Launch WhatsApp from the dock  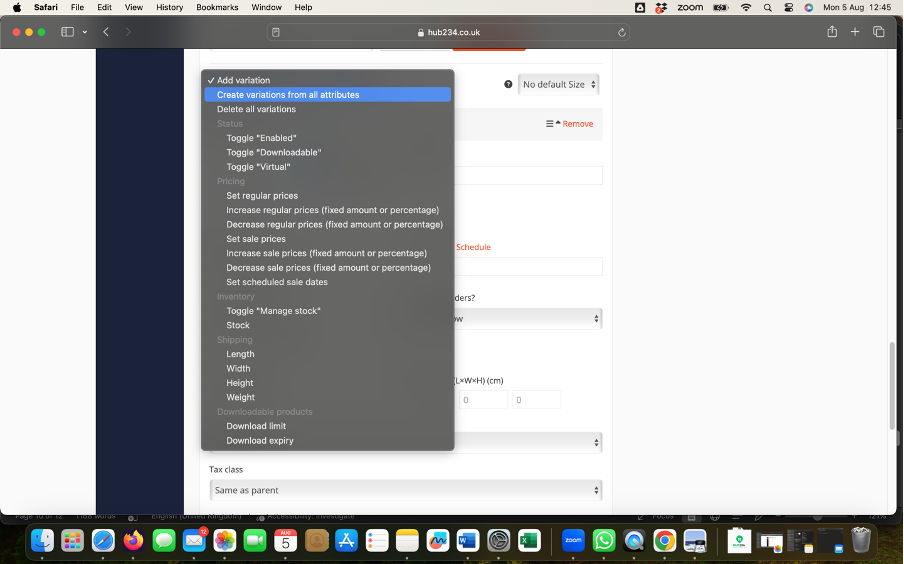click(604, 541)
